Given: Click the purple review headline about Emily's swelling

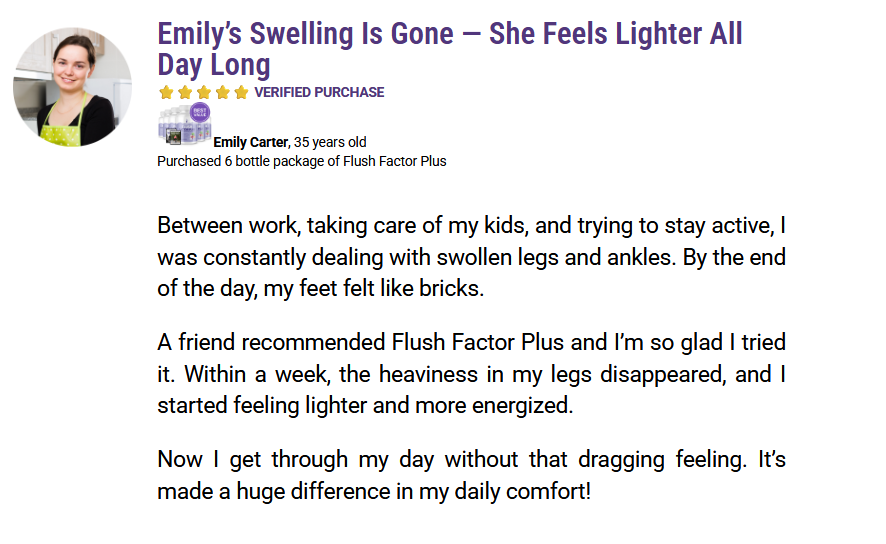Looking at the screenshot, I should tap(450, 49).
